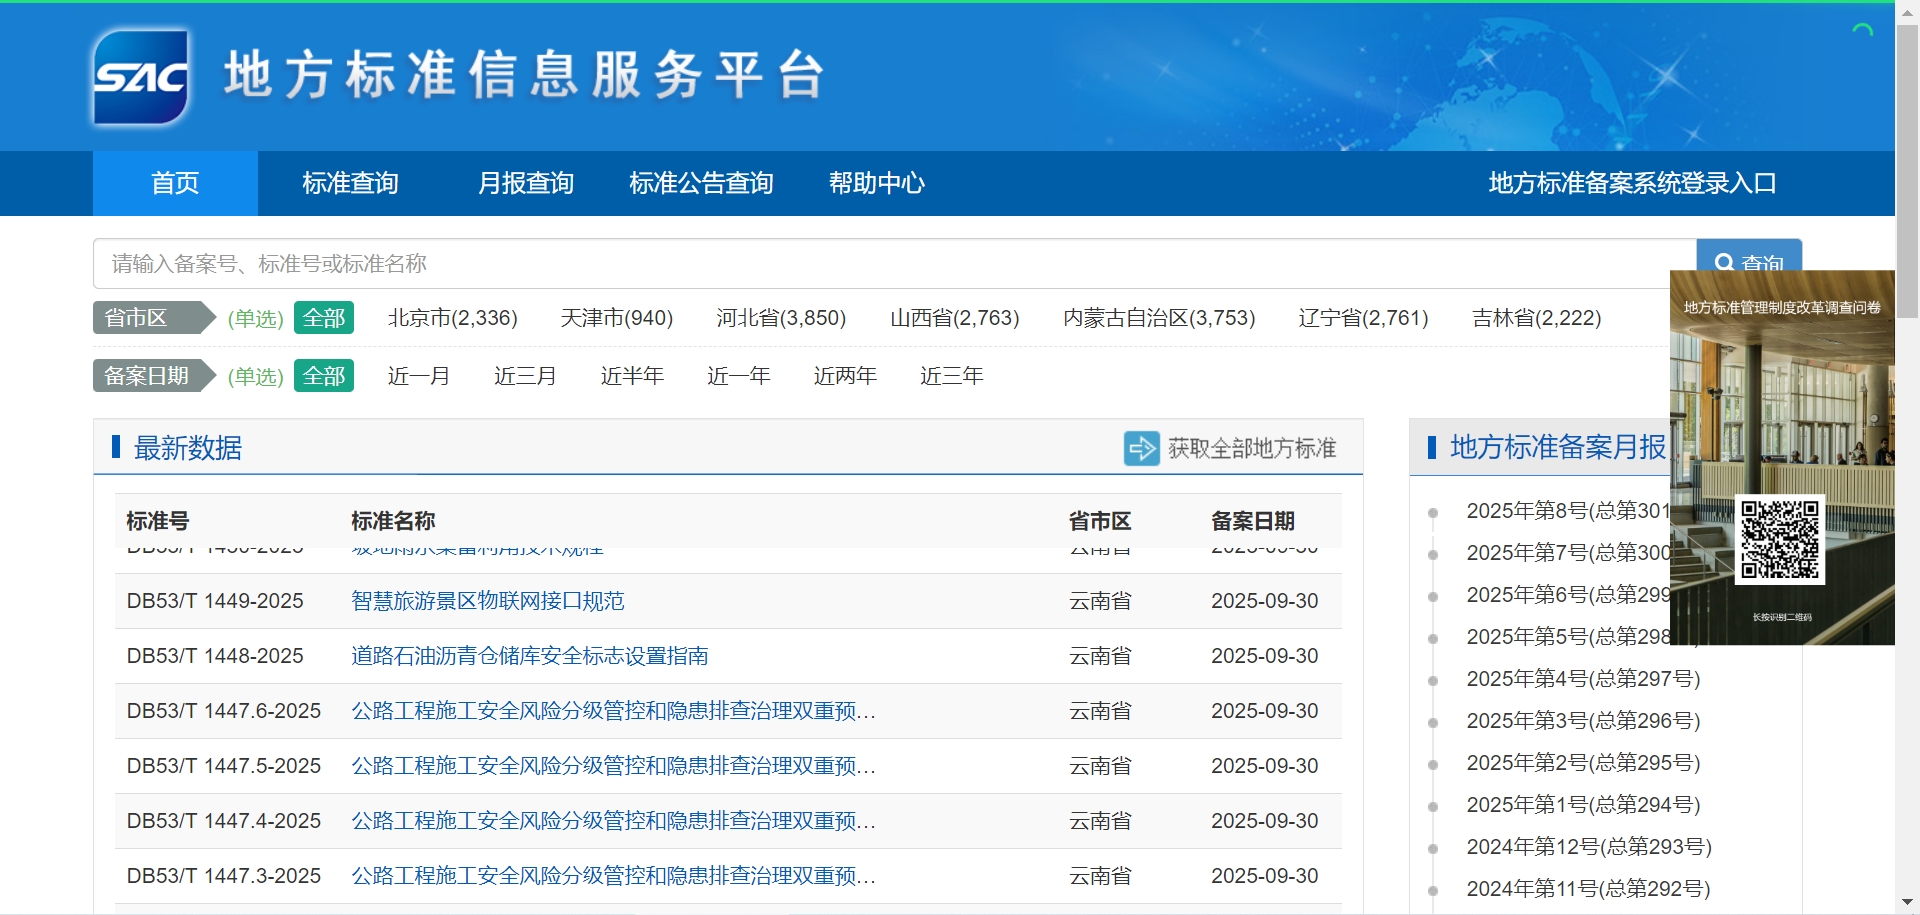Open 帮助中心 in the navigation bar

click(876, 183)
